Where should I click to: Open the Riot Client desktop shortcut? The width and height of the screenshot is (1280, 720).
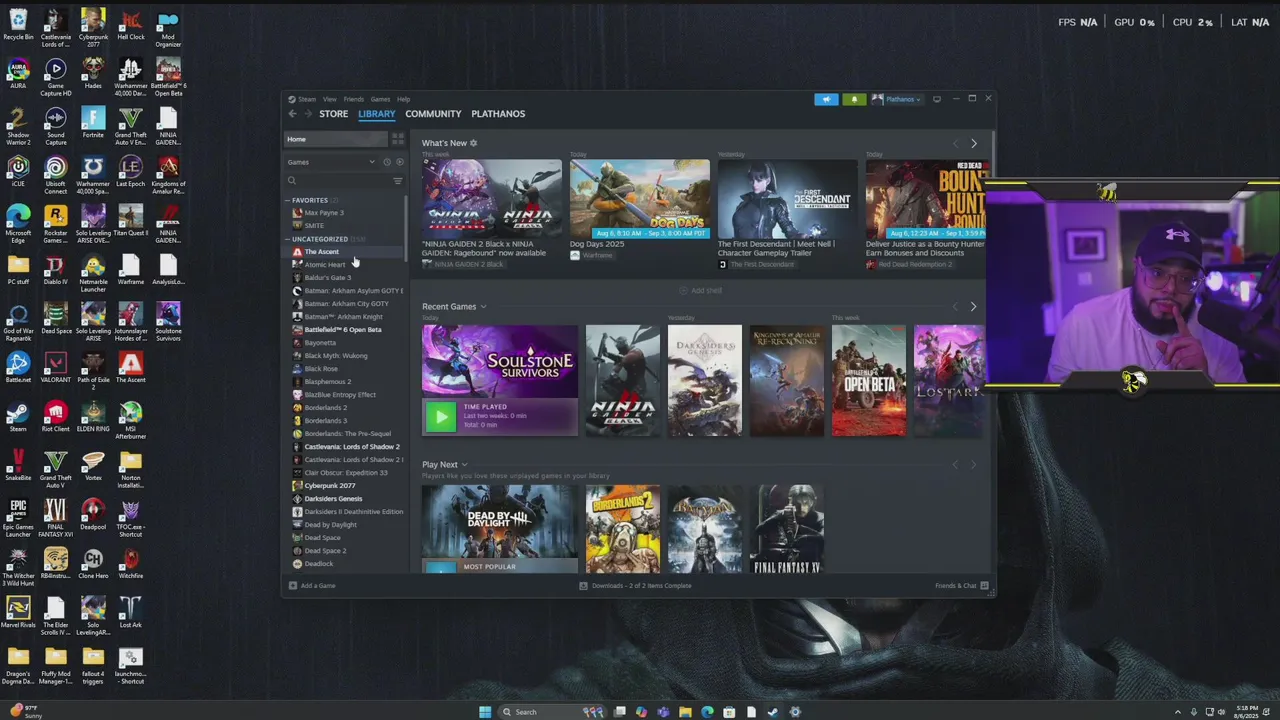click(56, 418)
